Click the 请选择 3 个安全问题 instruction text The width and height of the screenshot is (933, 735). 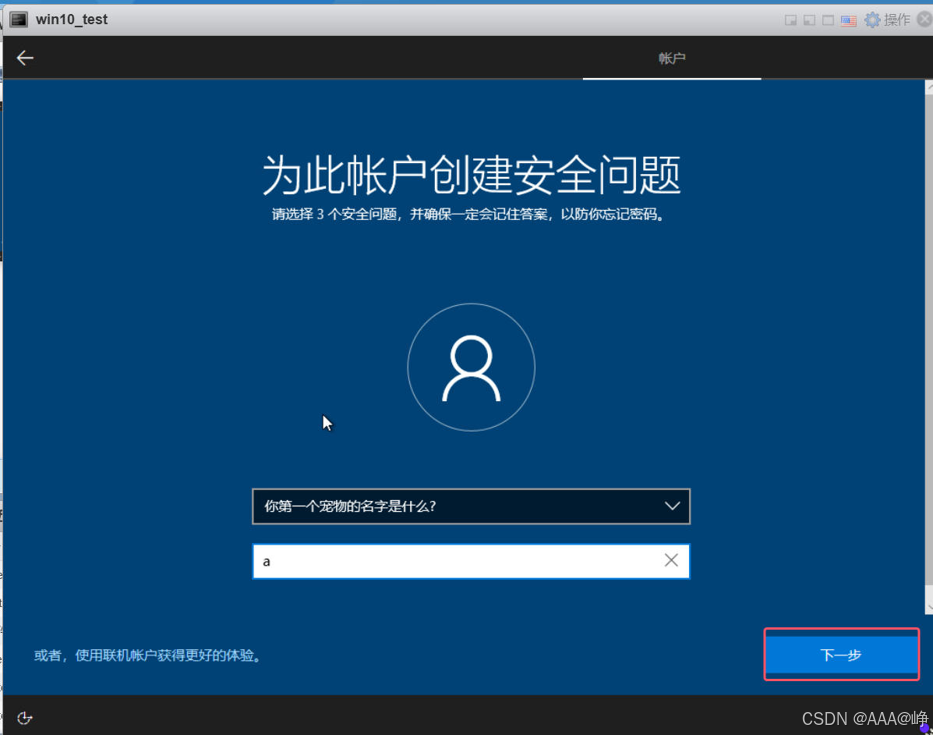(x=468, y=214)
